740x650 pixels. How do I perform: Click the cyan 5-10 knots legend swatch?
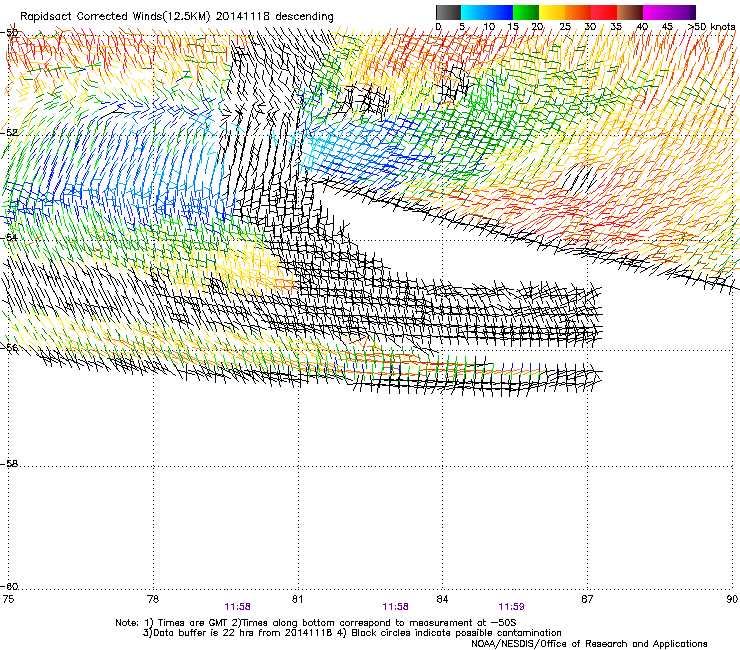tap(474, 12)
